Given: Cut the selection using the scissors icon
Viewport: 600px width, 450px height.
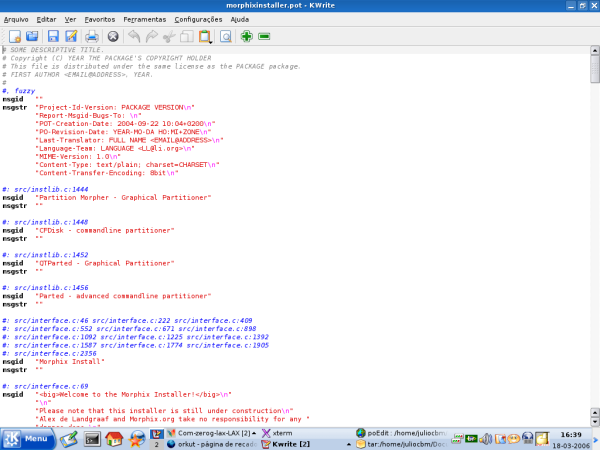Looking at the screenshot, I should tap(169, 36).
